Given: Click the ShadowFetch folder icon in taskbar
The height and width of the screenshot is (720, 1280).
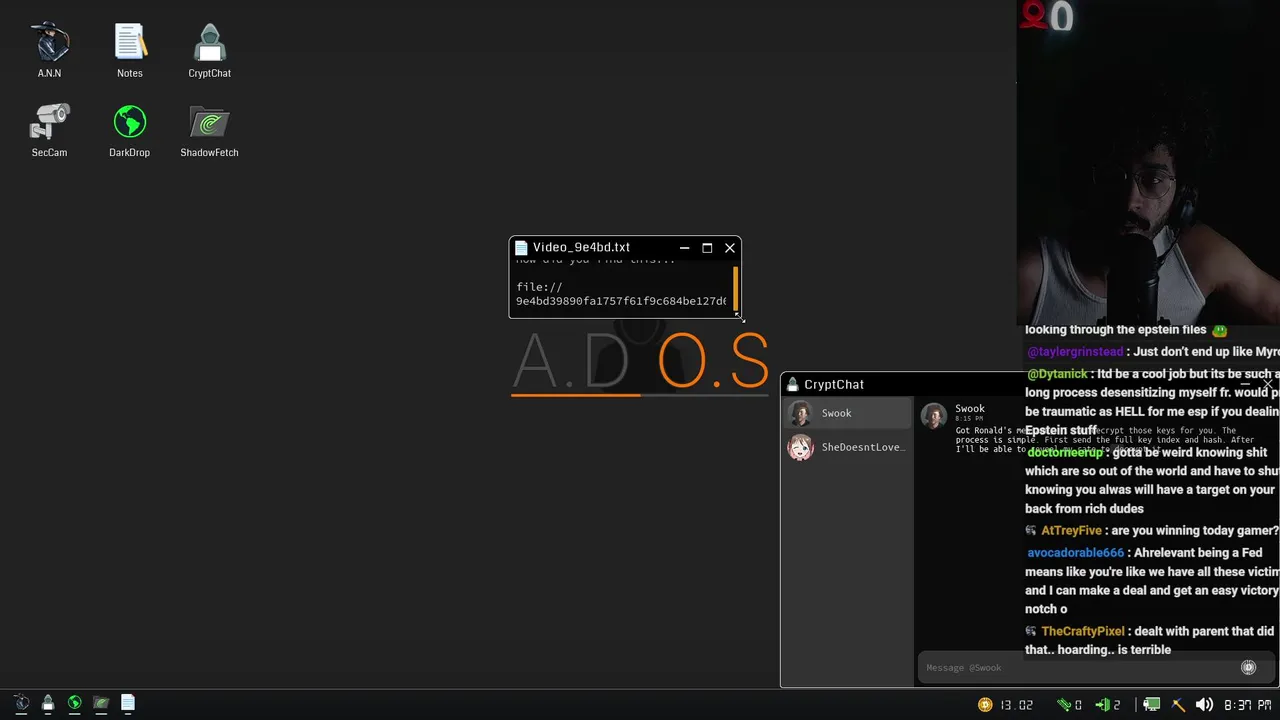Looking at the screenshot, I should click(x=101, y=704).
